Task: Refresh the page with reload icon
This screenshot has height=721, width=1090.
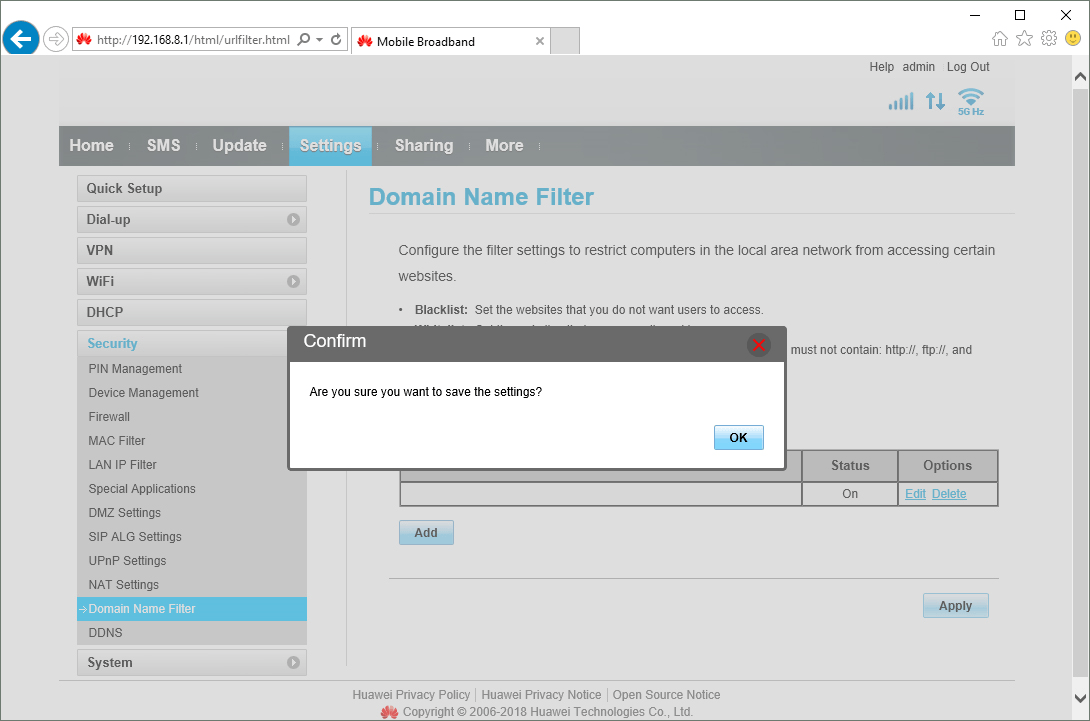Action: (337, 40)
